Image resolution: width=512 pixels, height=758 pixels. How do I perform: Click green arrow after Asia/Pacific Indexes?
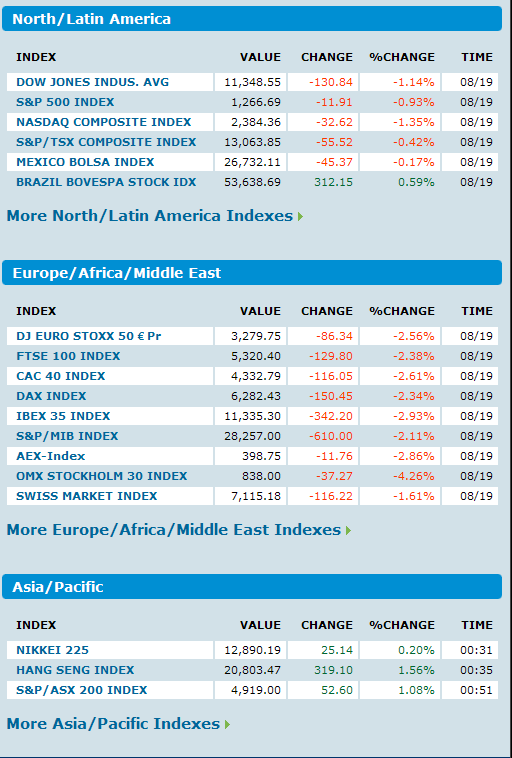pos(227,725)
